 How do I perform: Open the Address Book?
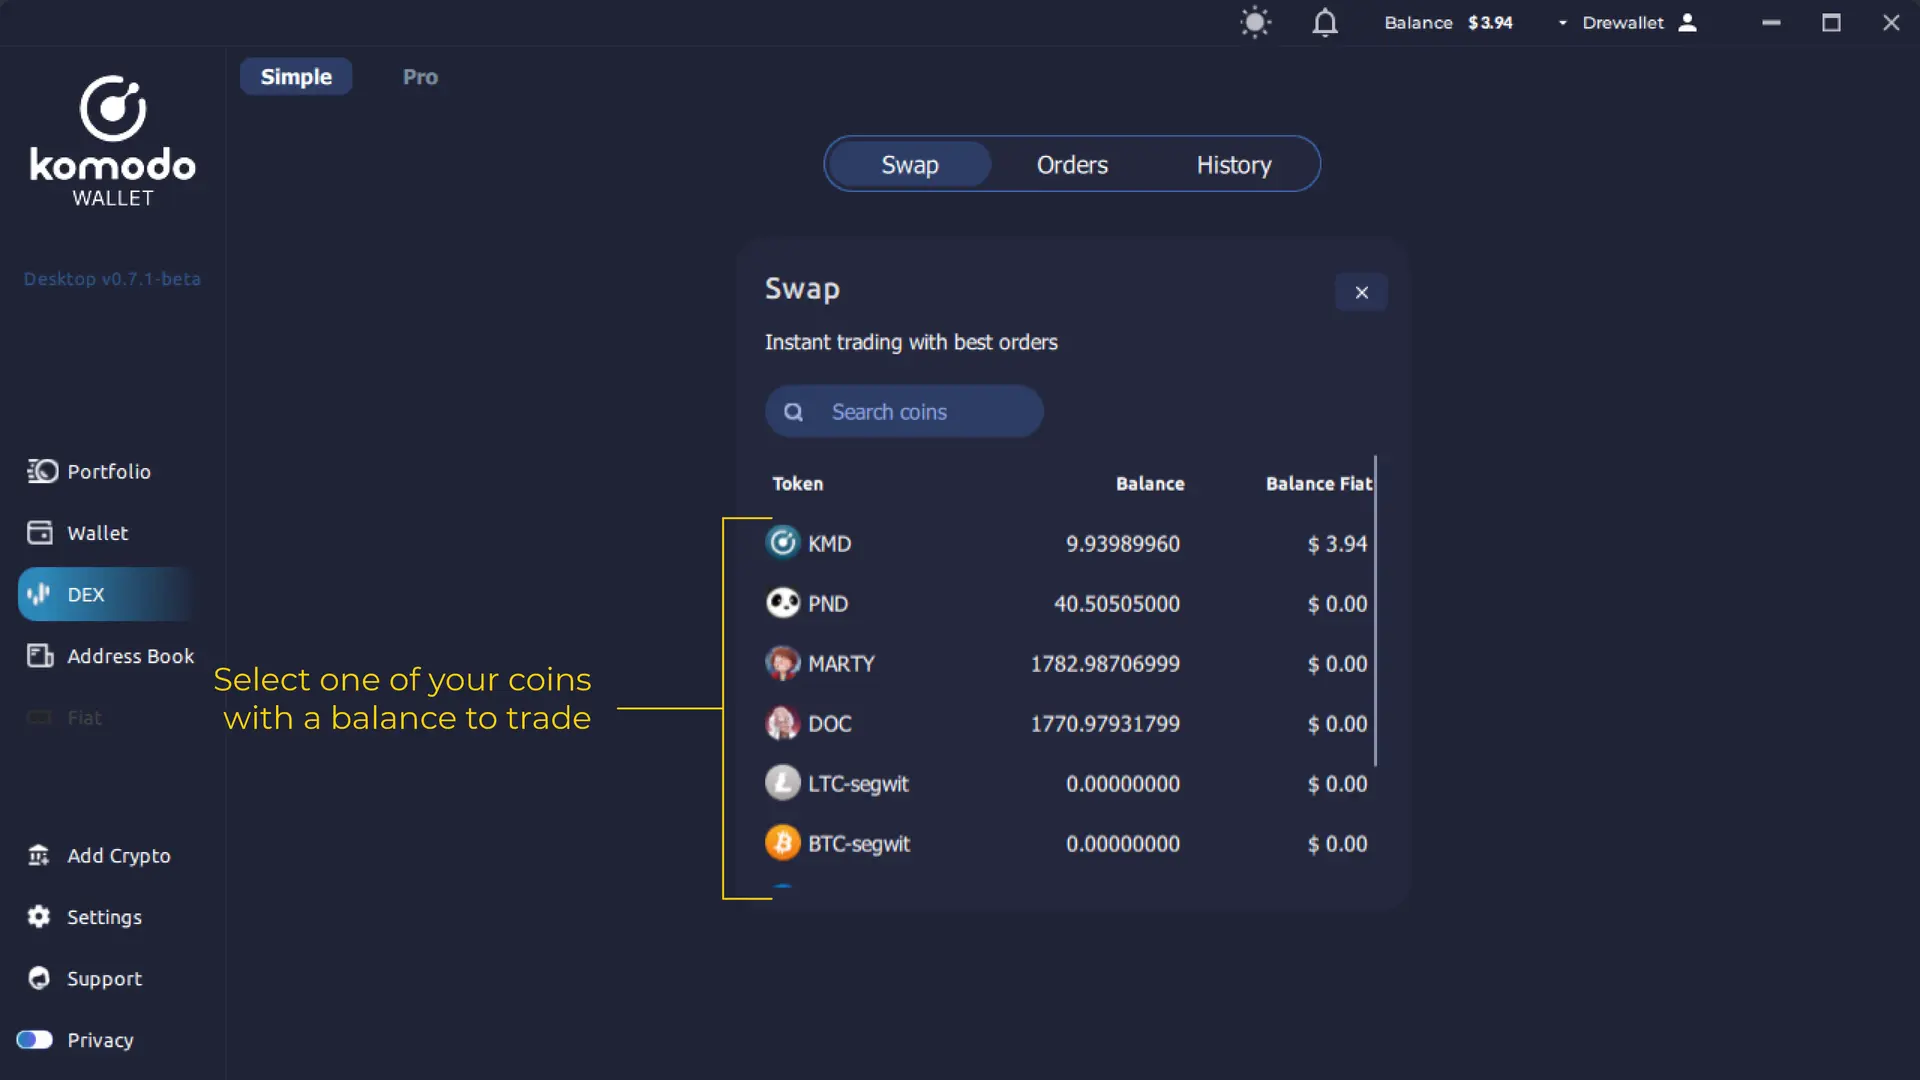[130, 656]
